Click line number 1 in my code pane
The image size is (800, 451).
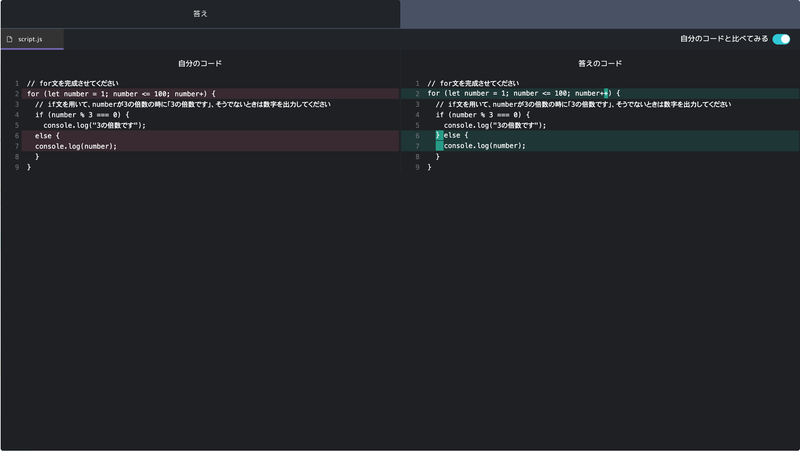pyautogui.click(x=17, y=83)
